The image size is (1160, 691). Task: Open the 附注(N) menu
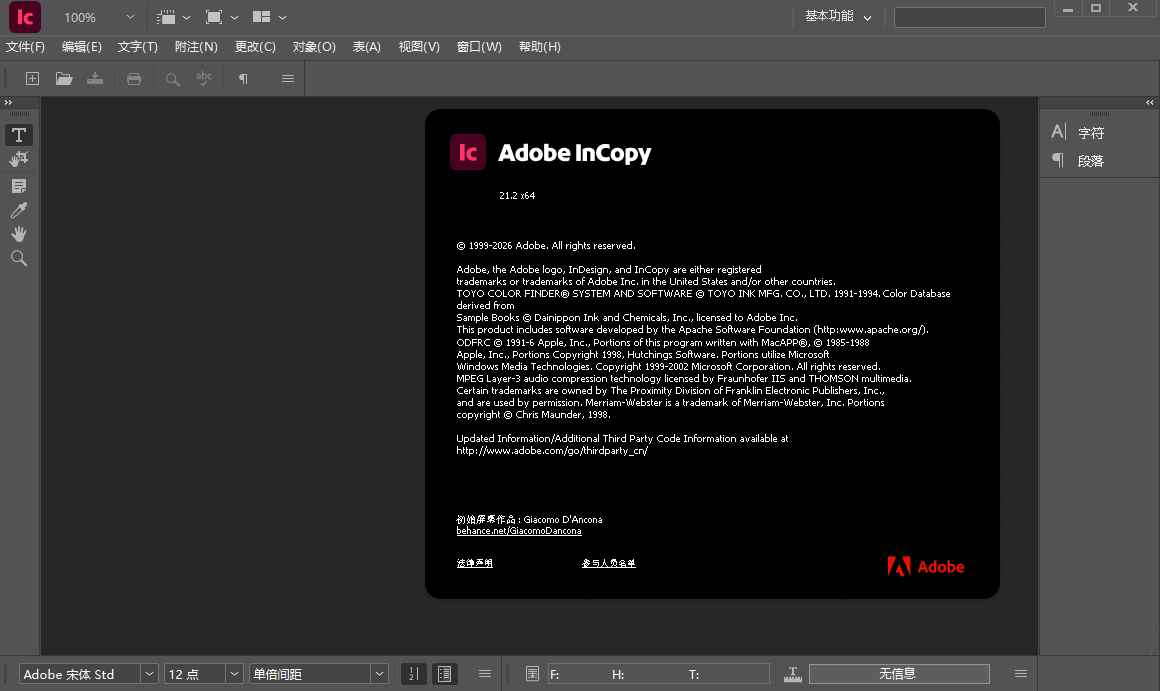tap(196, 47)
